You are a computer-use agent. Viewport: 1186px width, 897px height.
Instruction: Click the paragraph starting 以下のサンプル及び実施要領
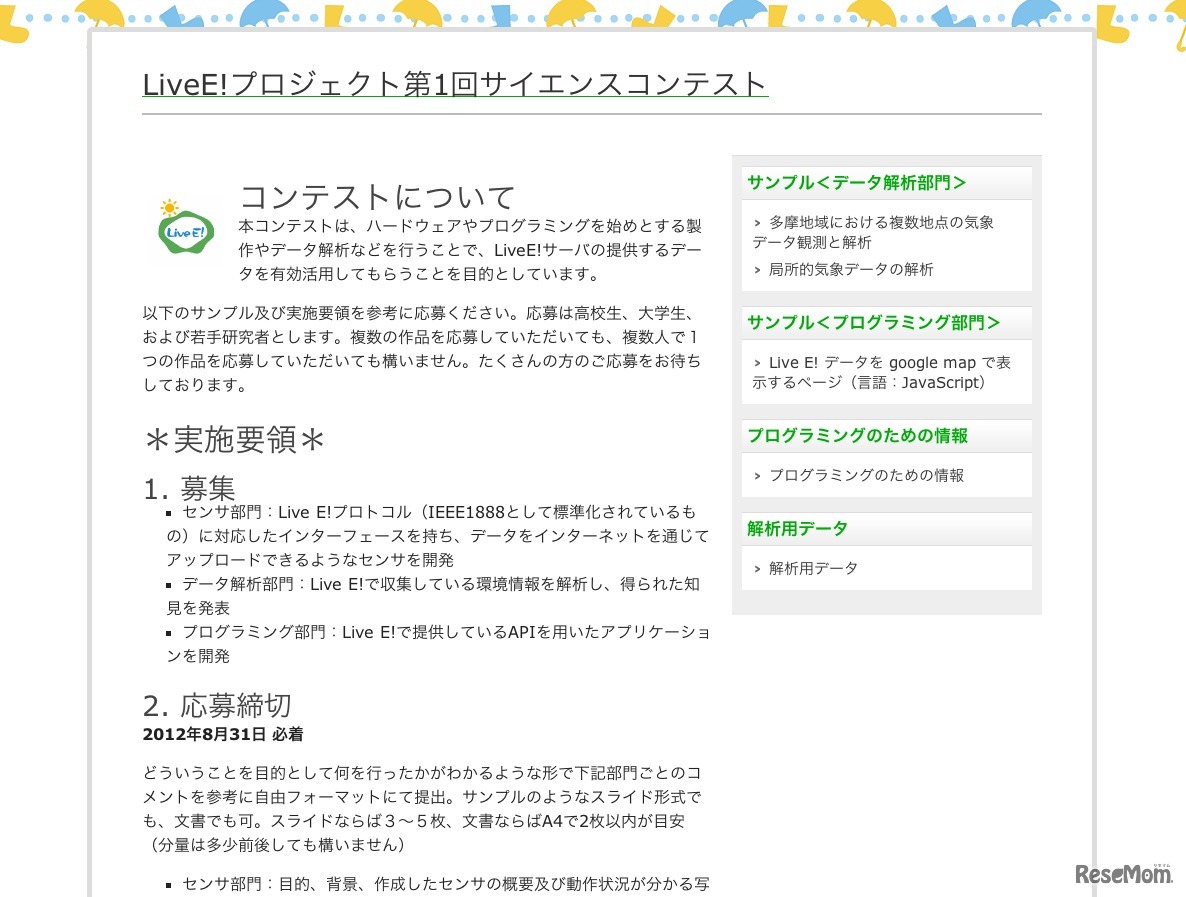[422, 349]
